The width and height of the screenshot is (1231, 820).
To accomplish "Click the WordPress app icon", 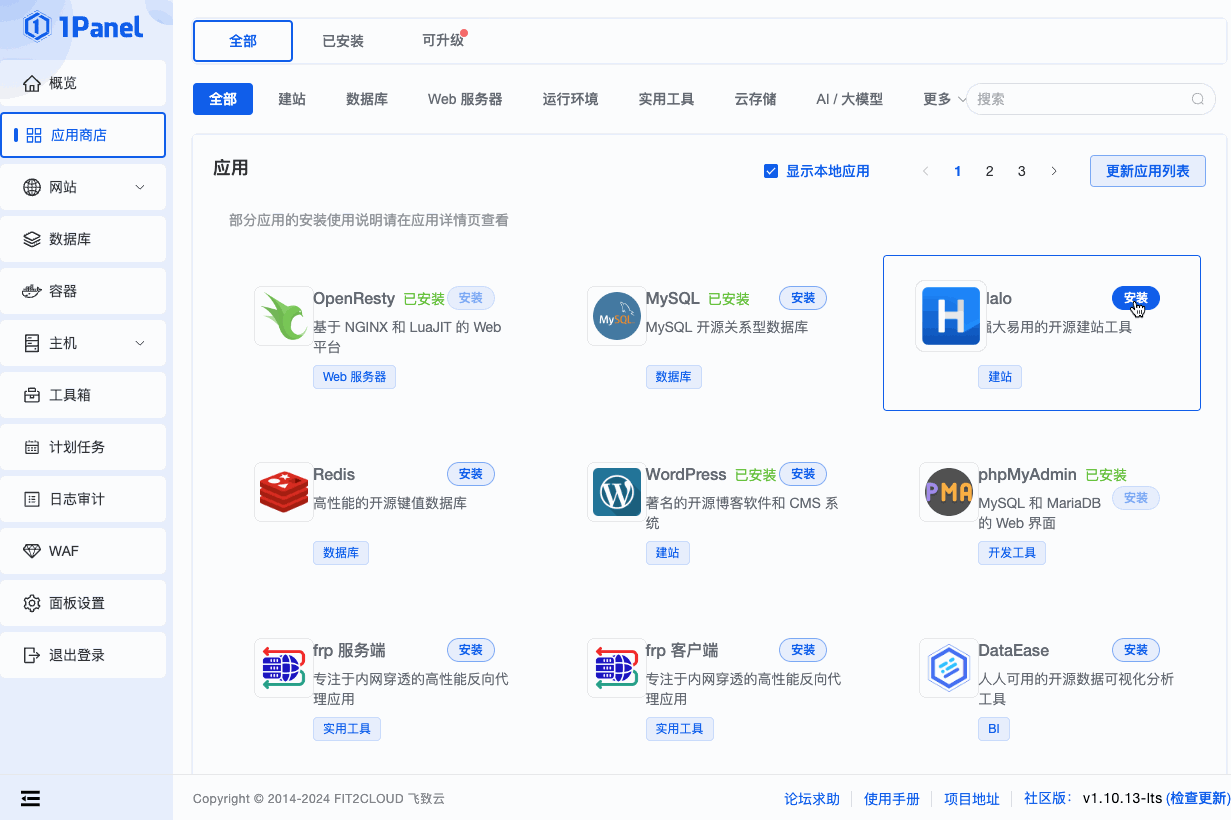I will click(x=617, y=492).
